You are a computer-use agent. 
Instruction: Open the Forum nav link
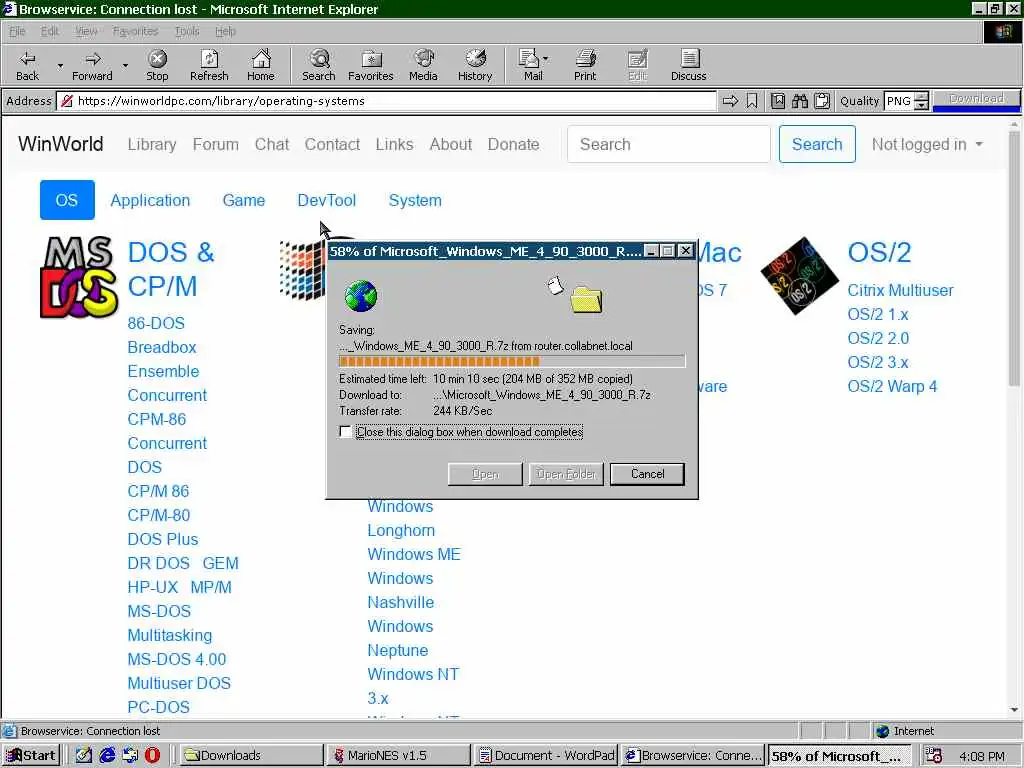[x=216, y=144]
